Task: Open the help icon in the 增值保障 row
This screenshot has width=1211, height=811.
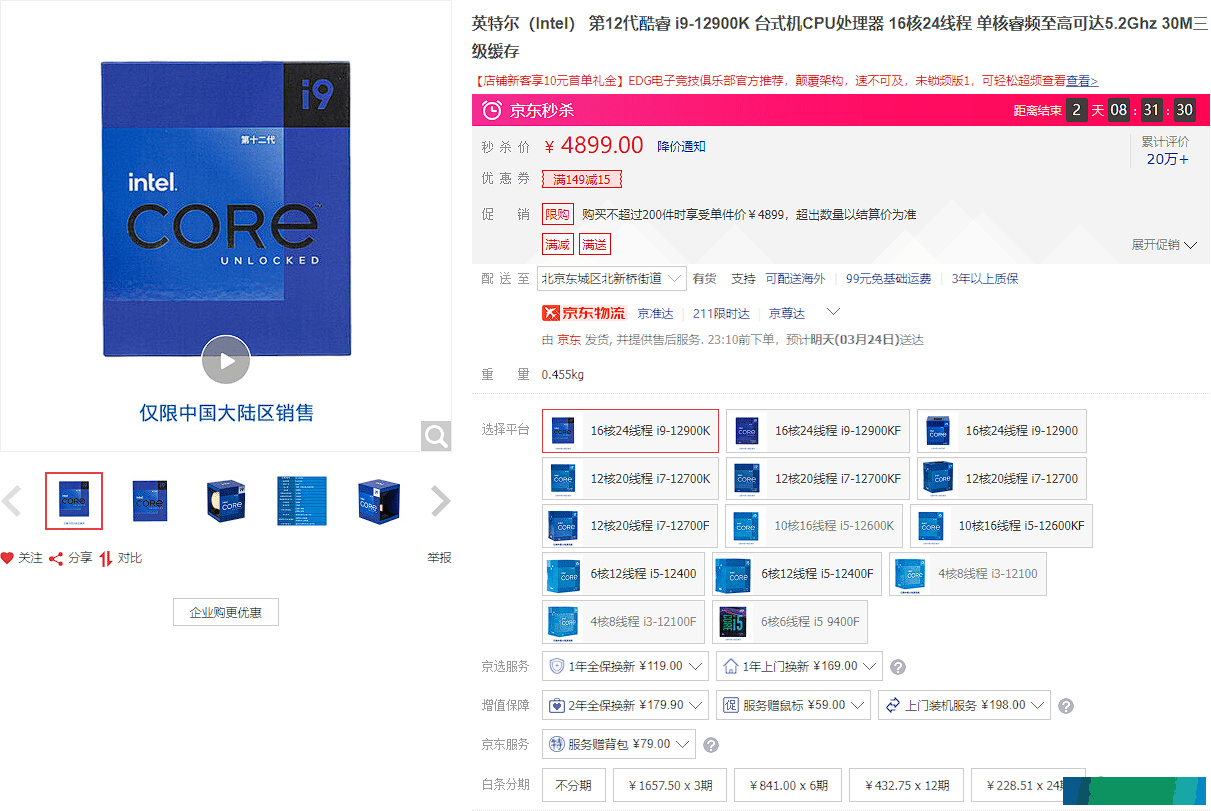Action: (1066, 706)
